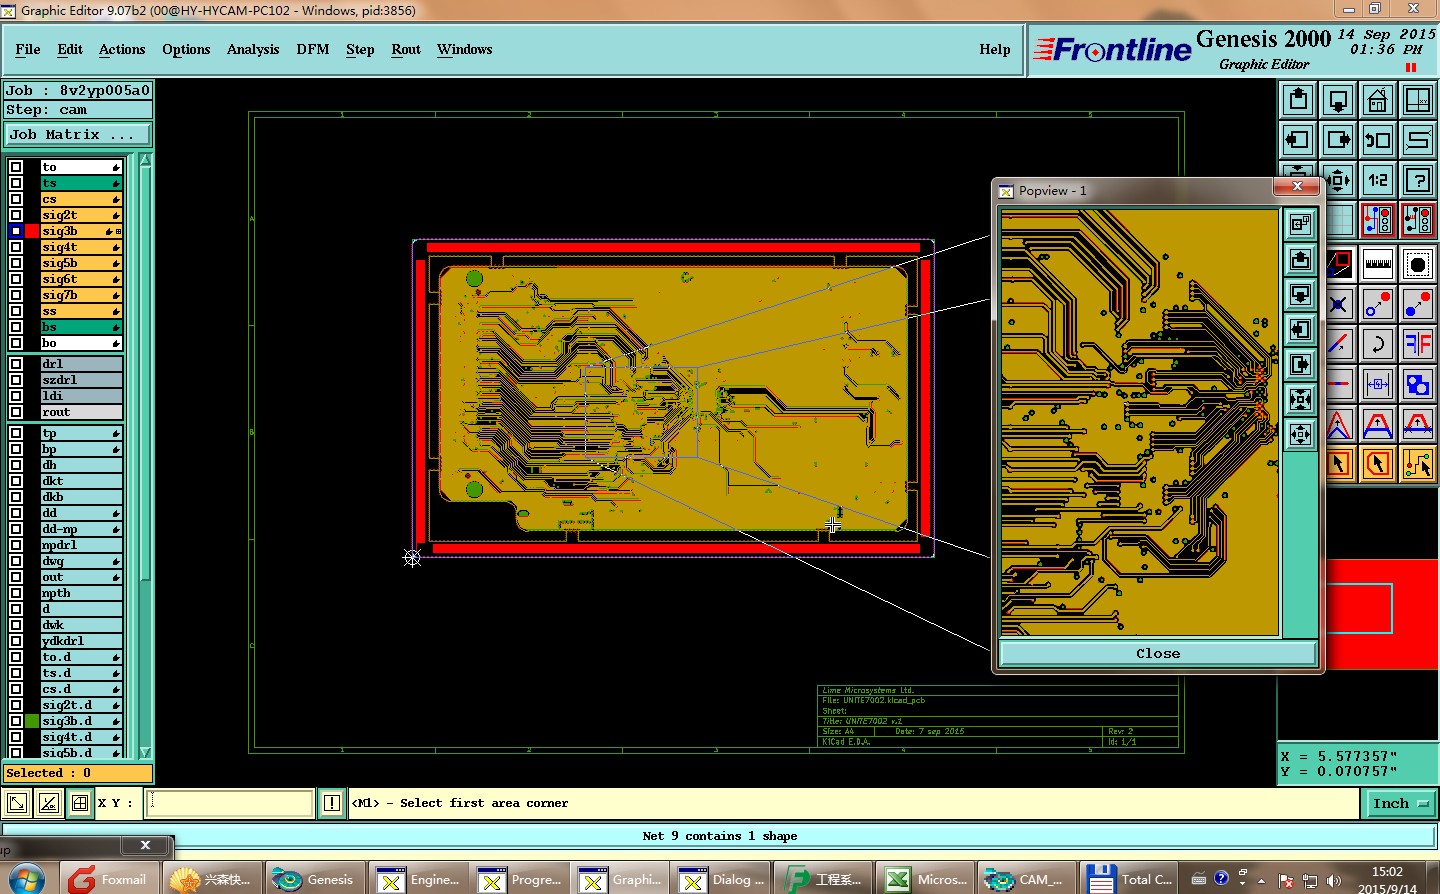1440x894 pixels.
Task: Click the polygon select arrow icon
Action: pos(1378,464)
